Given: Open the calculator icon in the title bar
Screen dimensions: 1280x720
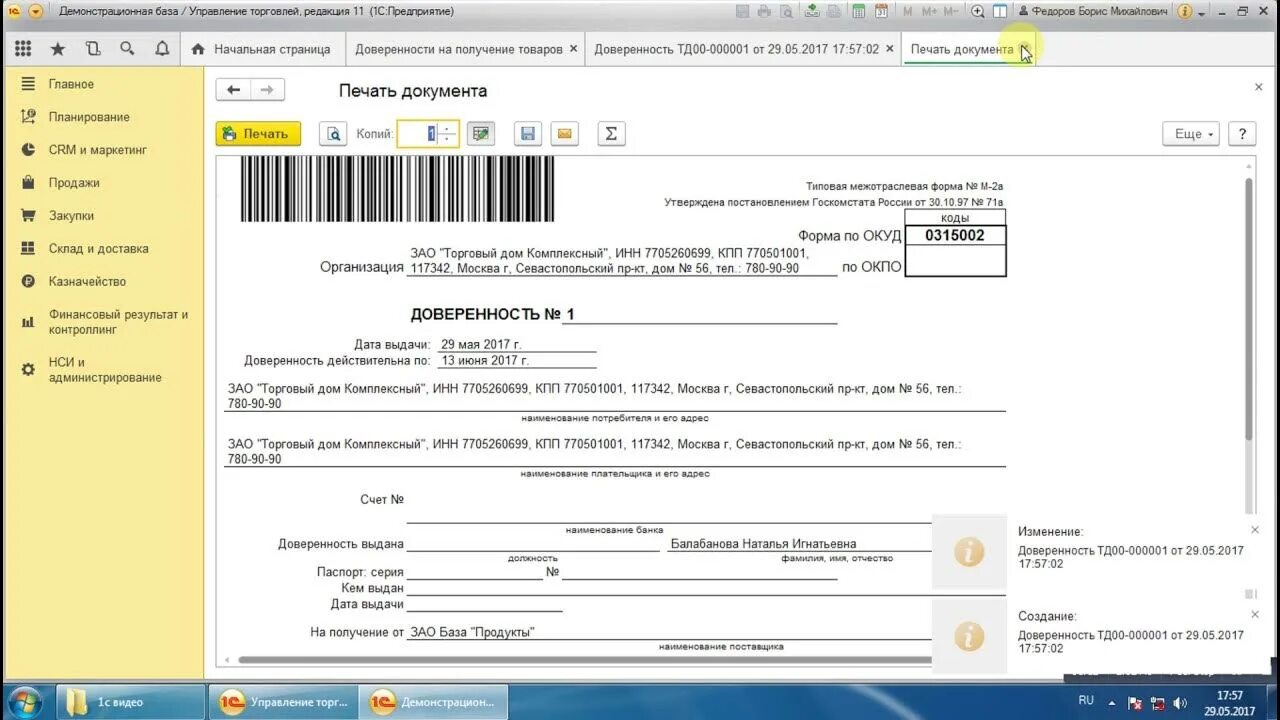Looking at the screenshot, I should pos(858,11).
